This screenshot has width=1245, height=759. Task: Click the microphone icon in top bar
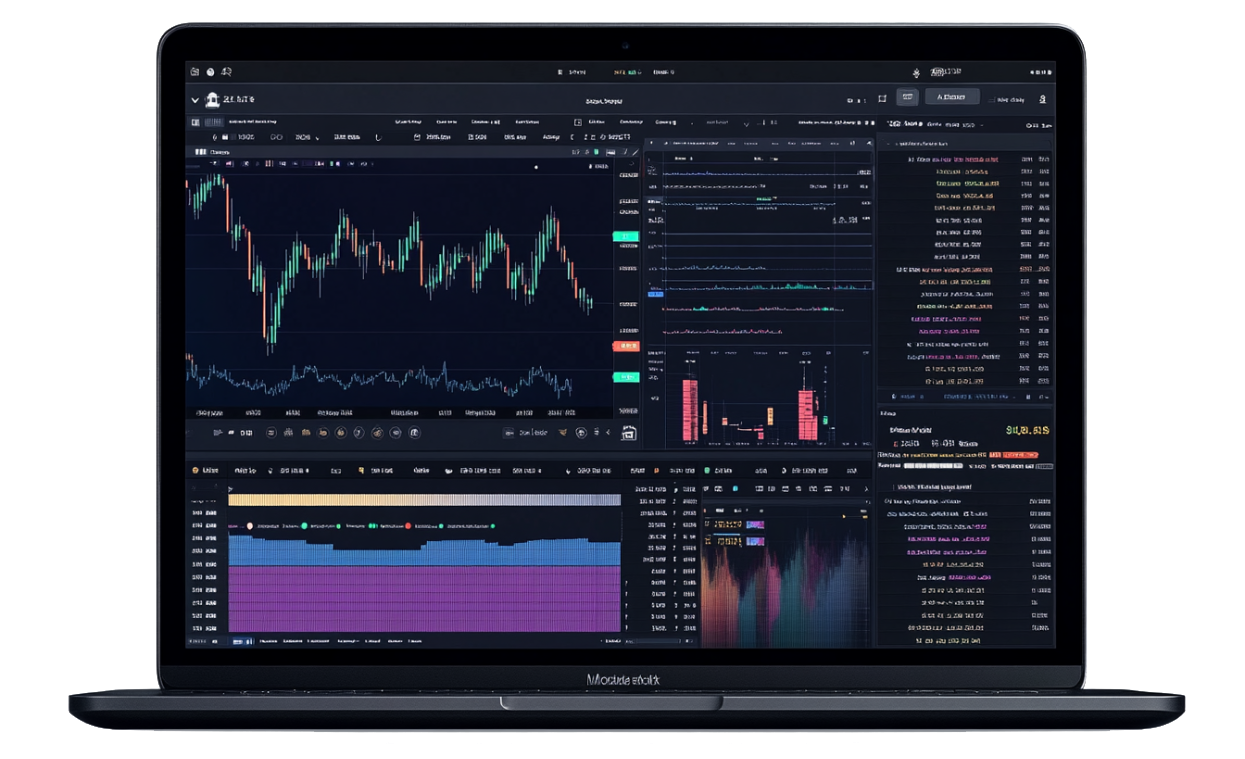(914, 72)
